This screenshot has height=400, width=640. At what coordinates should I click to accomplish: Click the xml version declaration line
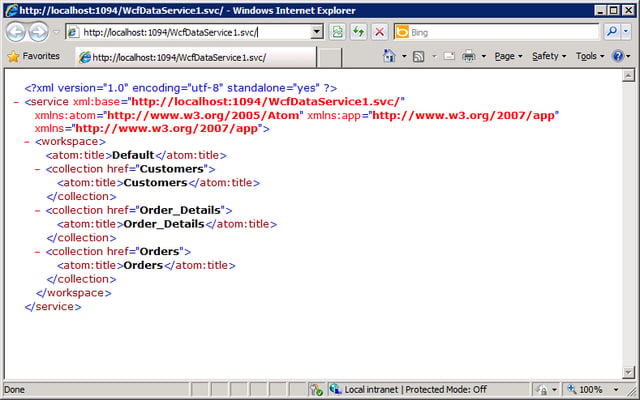pyautogui.click(x=181, y=88)
